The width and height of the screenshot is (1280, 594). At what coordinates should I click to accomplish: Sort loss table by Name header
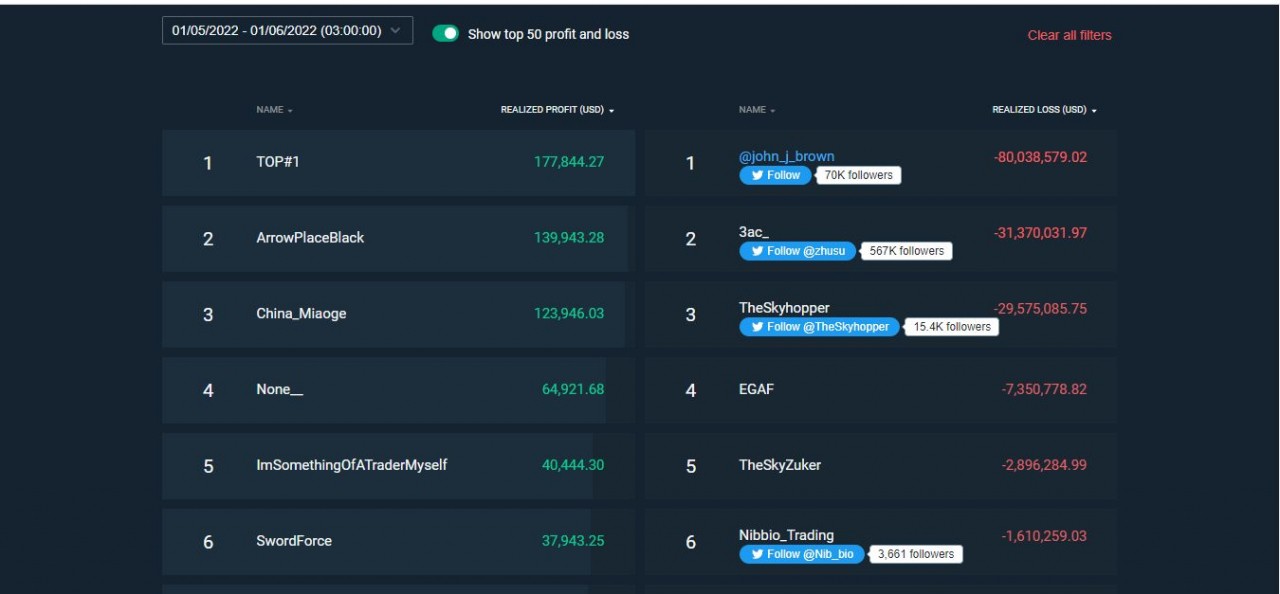coord(756,110)
